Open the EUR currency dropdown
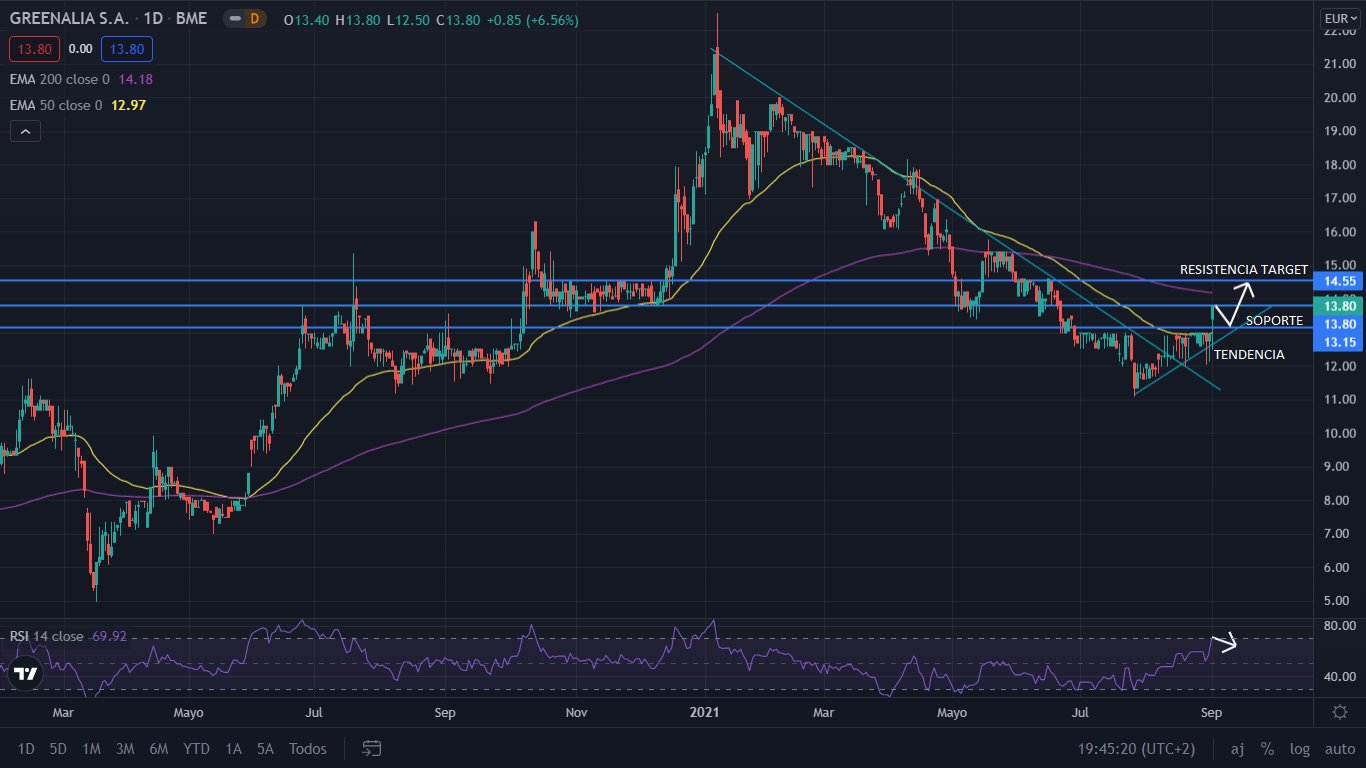The width and height of the screenshot is (1366, 768). coord(1338,19)
